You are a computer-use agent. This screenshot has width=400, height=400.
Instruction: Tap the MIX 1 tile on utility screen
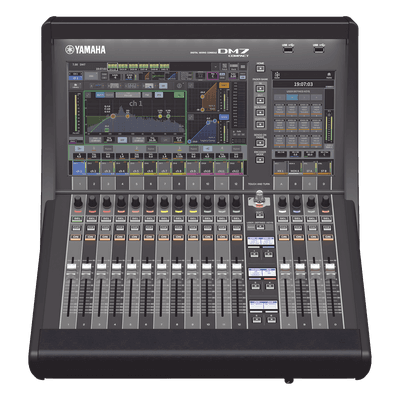pos(280,167)
